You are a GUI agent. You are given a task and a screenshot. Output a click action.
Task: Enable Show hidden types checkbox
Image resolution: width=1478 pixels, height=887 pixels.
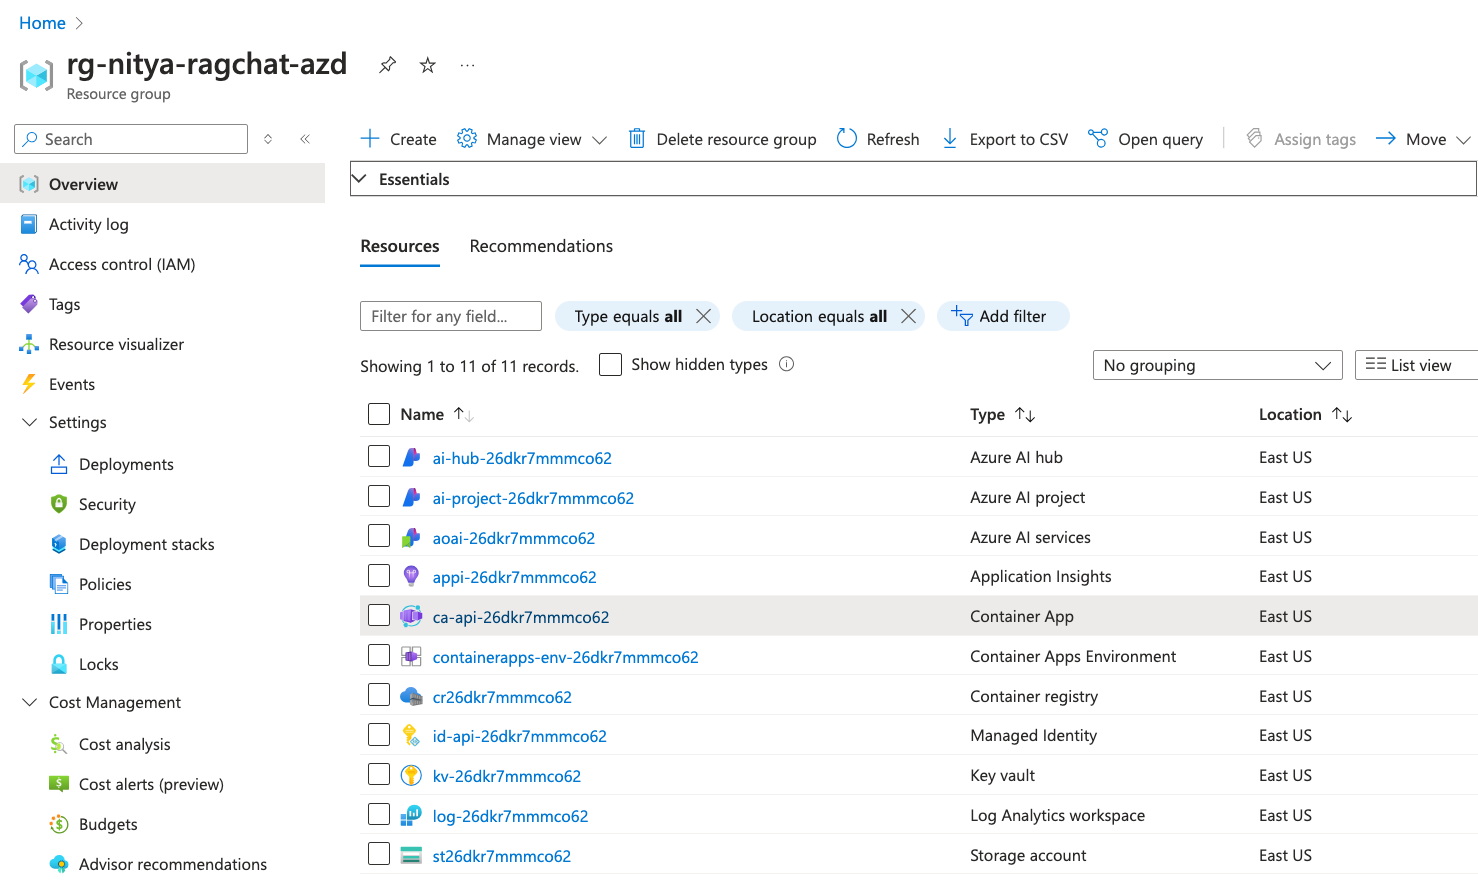[610, 364]
